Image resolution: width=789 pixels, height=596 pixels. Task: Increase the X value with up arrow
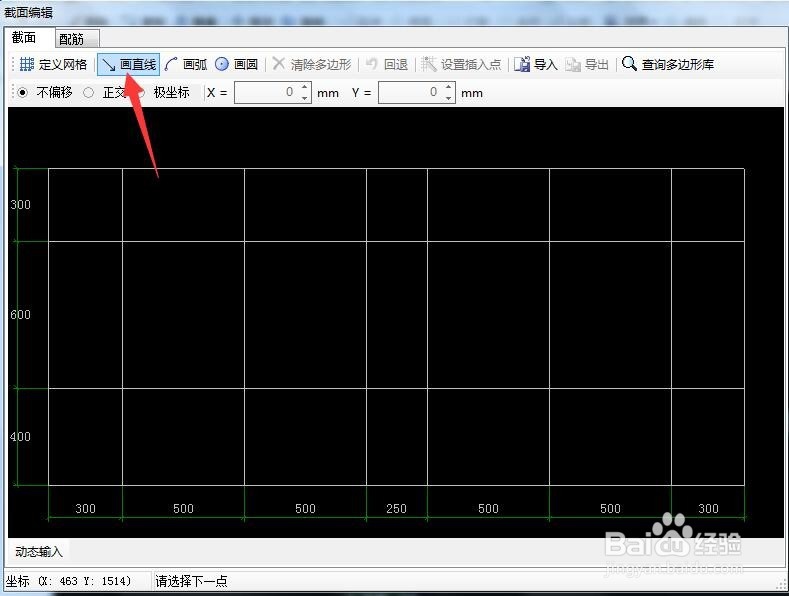[304, 88]
